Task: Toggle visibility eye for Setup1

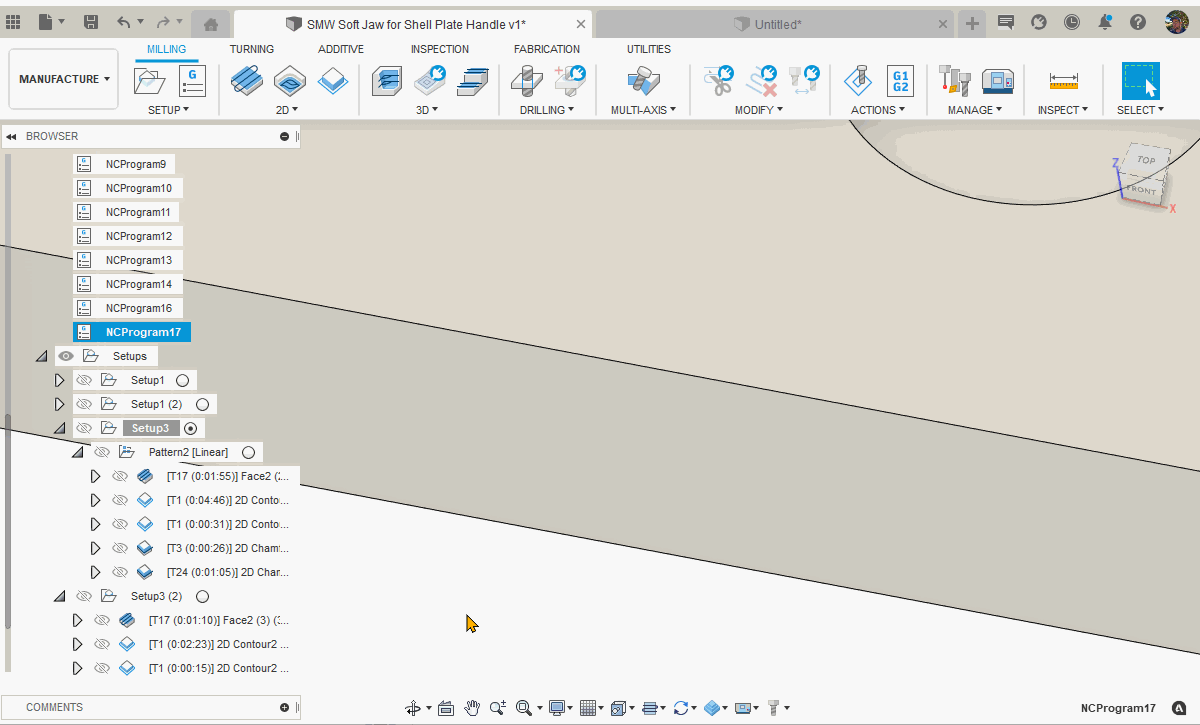Action: tap(84, 379)
